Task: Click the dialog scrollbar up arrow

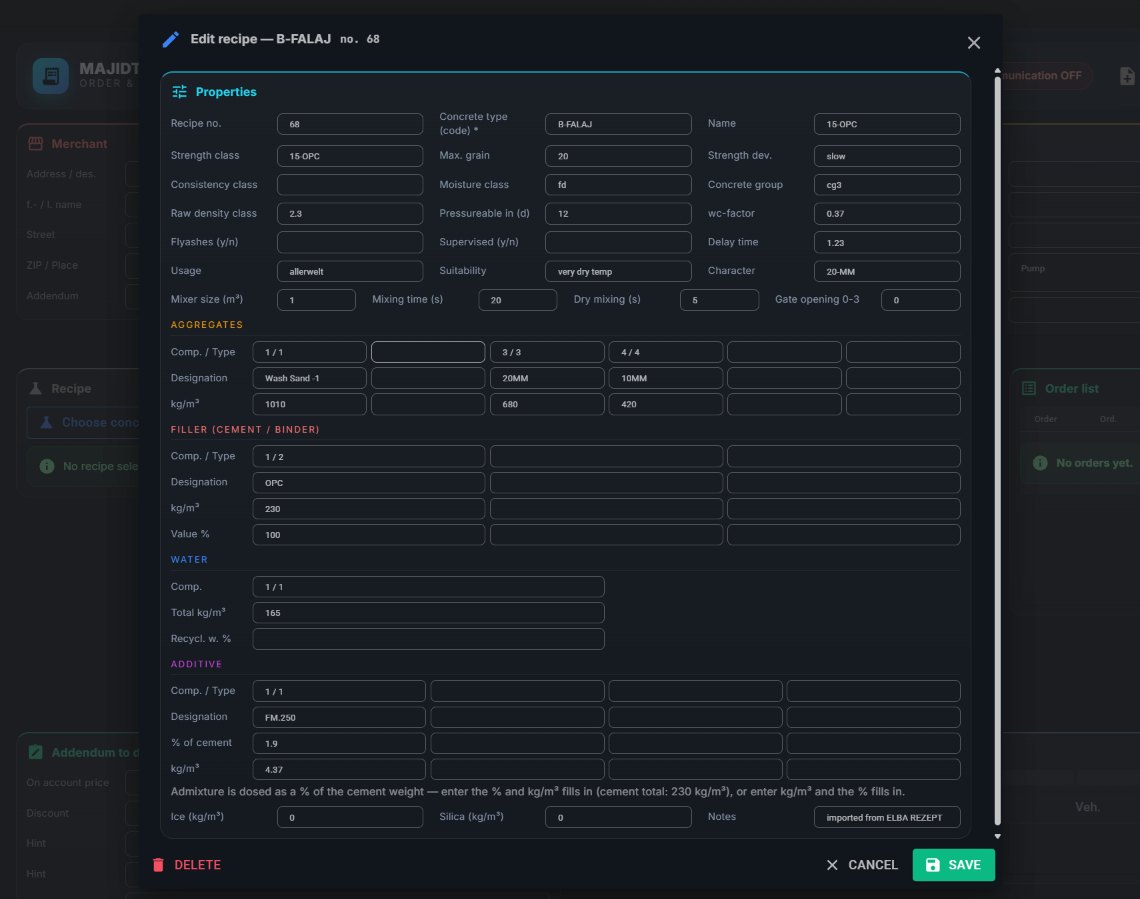Action: click(998, 70)
